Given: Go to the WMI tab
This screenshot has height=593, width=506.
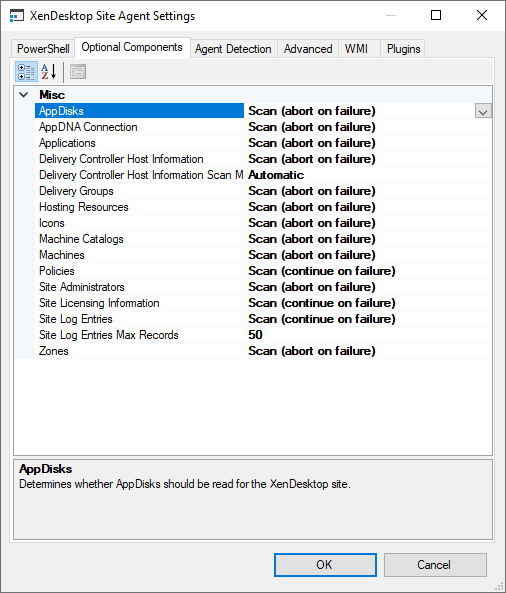Looking at the screenshot, I should coord(356,49).
